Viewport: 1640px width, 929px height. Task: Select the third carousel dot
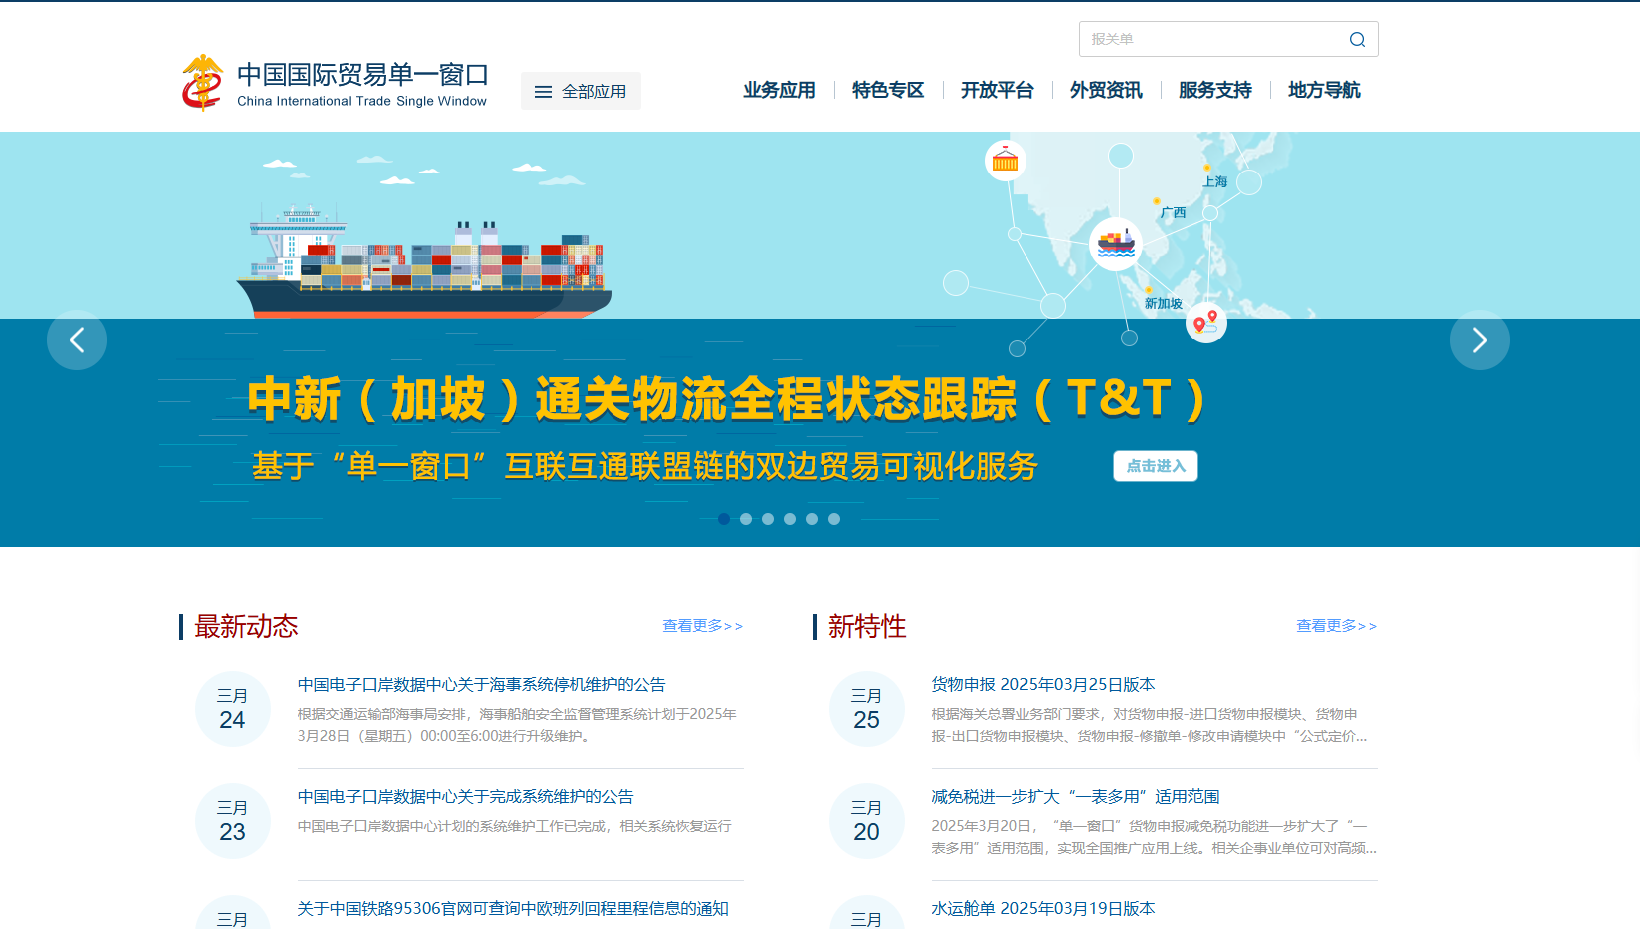(x=768, y=519)
